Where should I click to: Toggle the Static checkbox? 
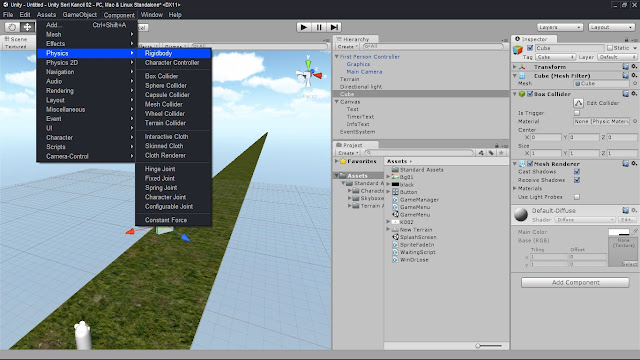610,48
